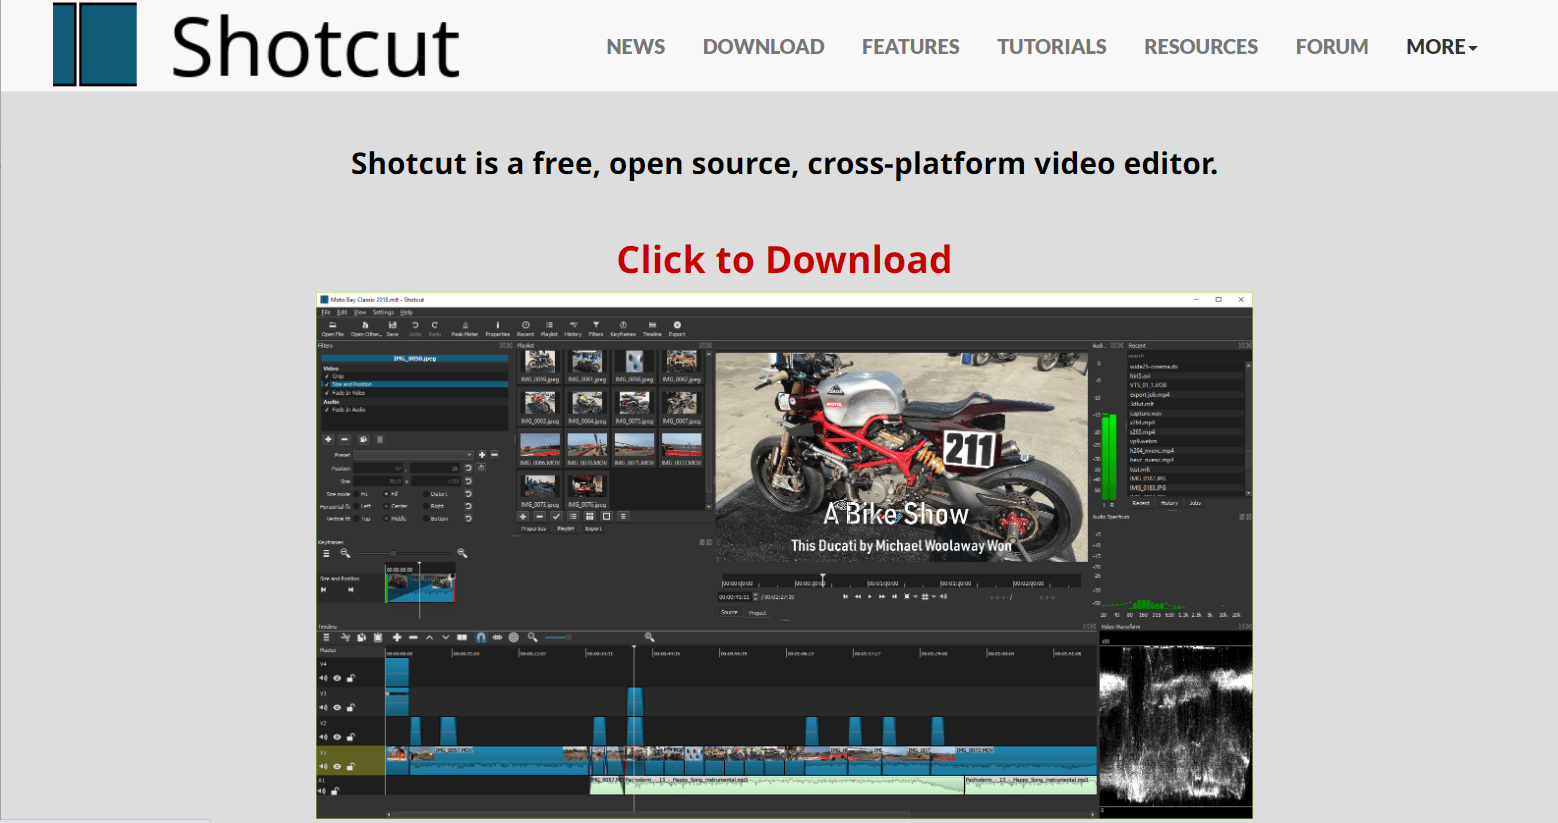Uncheck the Crop filter checkbox
1558x823 pixels.
point(327,376)
